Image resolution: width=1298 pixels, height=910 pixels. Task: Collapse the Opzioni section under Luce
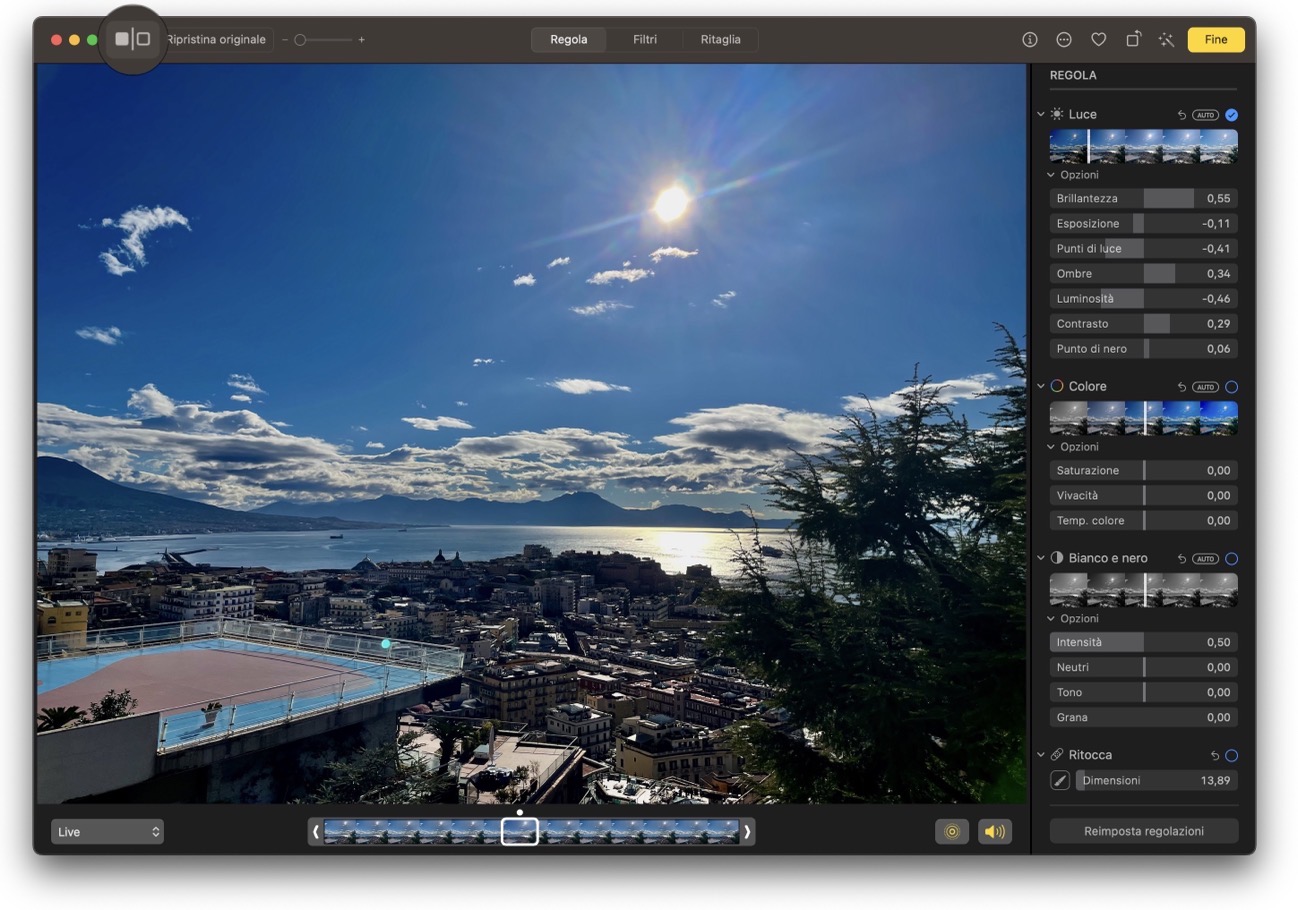1050,174
